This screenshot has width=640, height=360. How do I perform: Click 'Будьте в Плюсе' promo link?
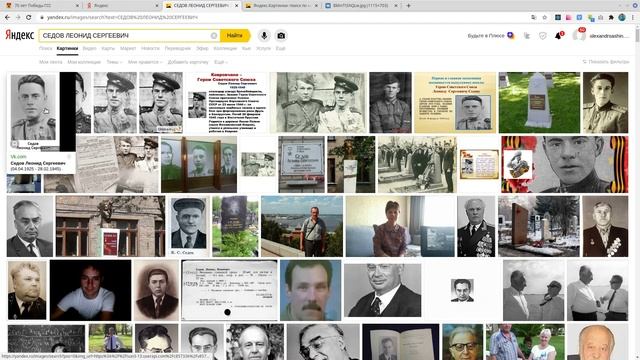point(486,36)
